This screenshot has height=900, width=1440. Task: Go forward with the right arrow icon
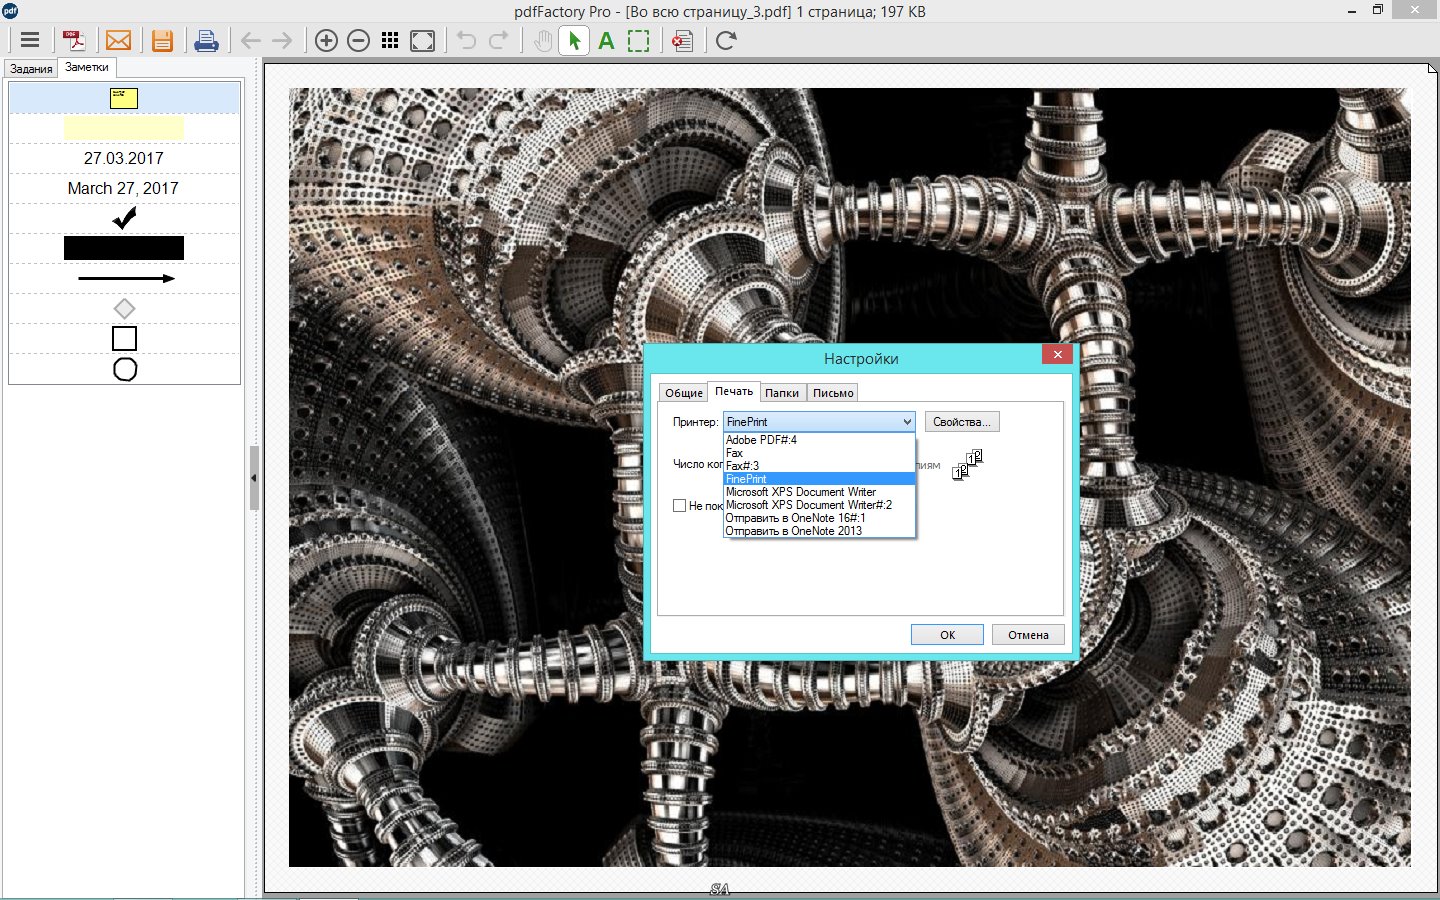click(282, 40)
